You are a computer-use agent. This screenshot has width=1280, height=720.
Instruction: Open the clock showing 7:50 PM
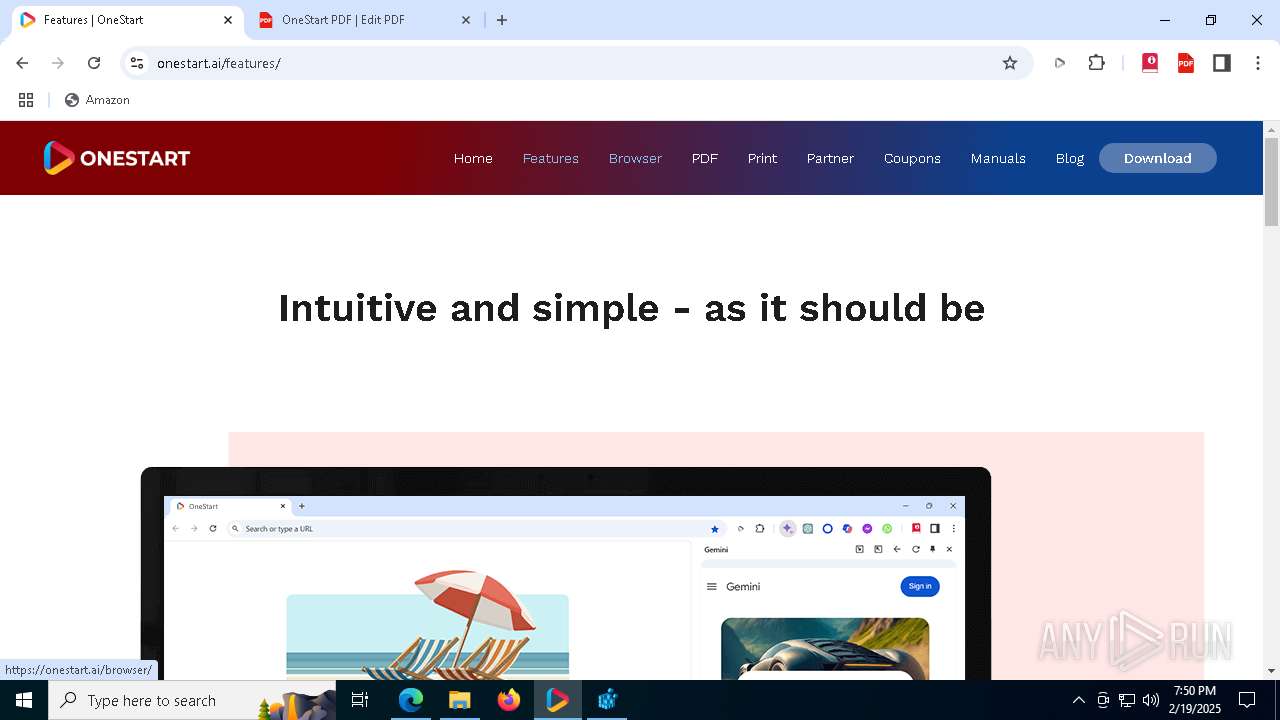(1195, 700)
